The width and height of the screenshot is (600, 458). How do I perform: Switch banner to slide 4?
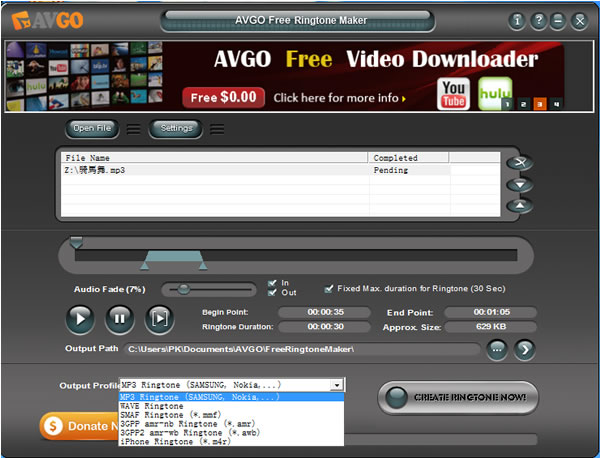pos(556,104)
